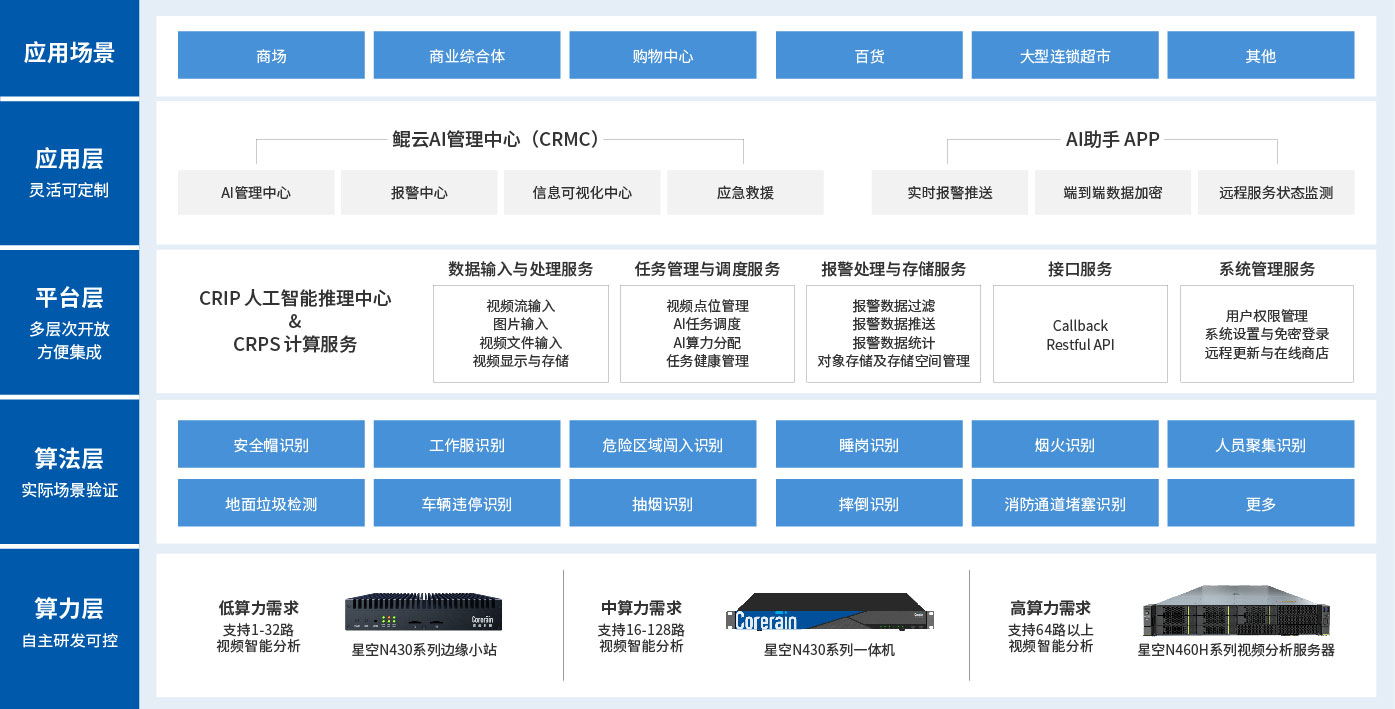Click the 应急救援 module
Viewport: 1395px width, 709px height.
point(744,192)
